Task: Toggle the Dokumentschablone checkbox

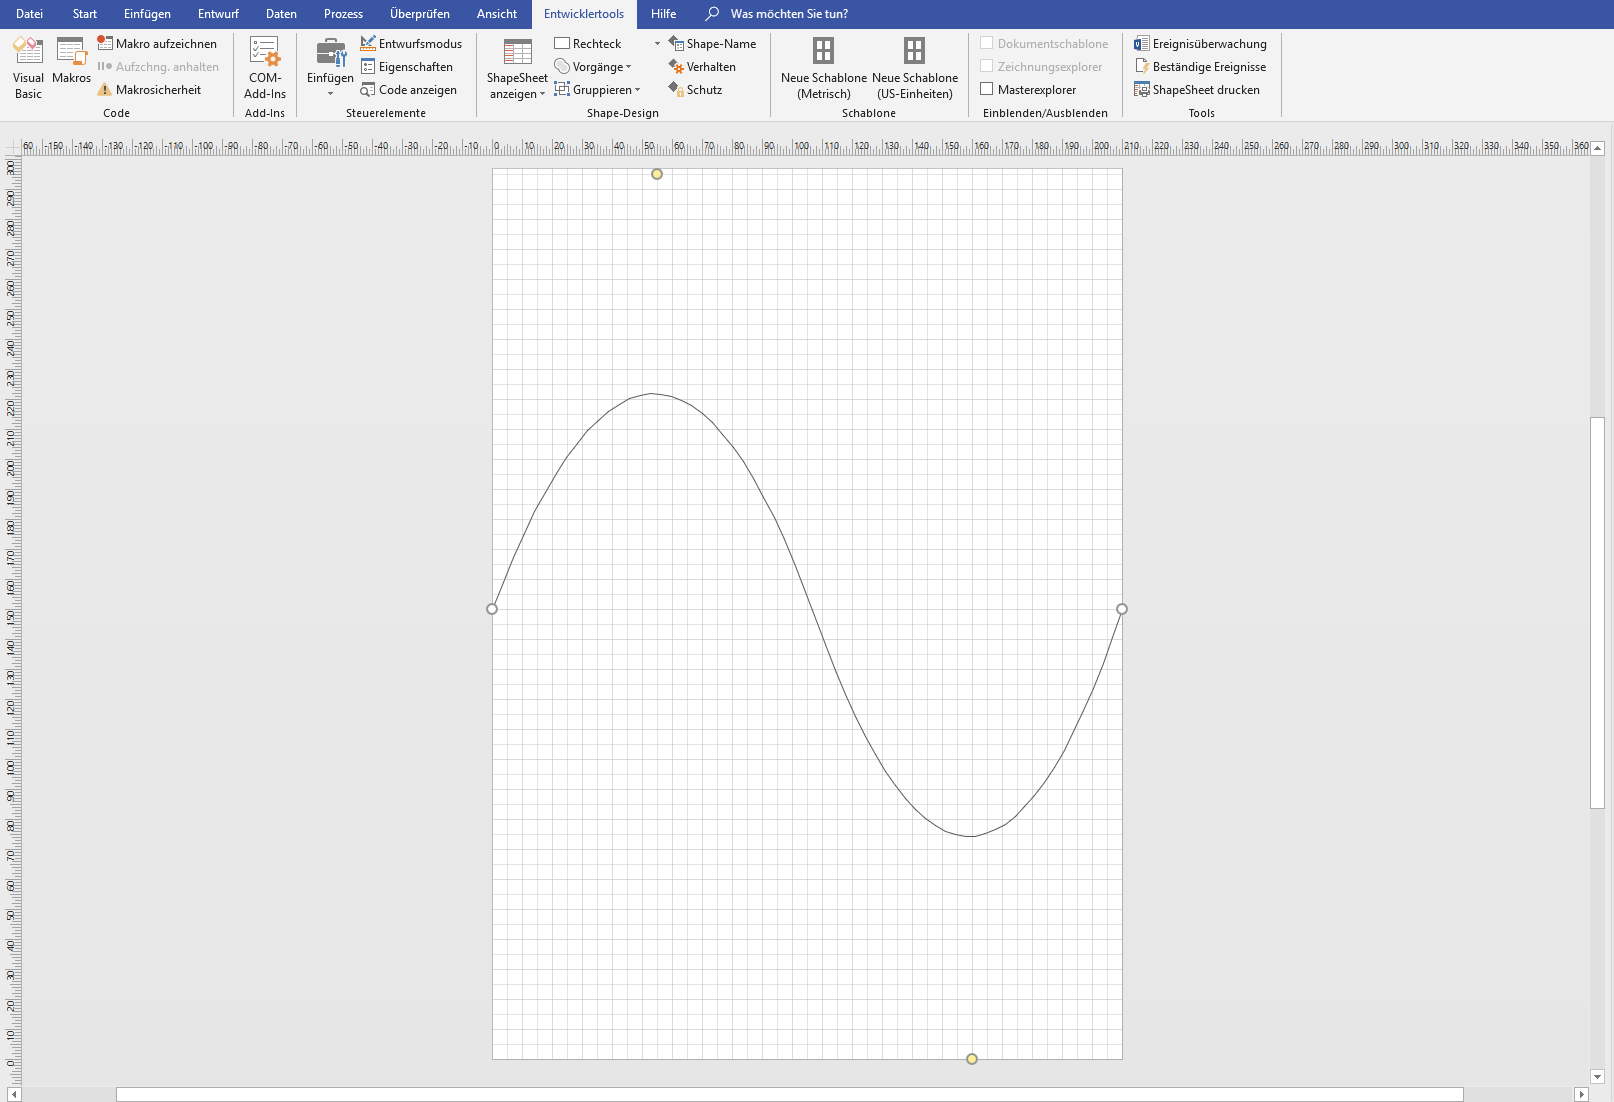Action: click(987, 43)
